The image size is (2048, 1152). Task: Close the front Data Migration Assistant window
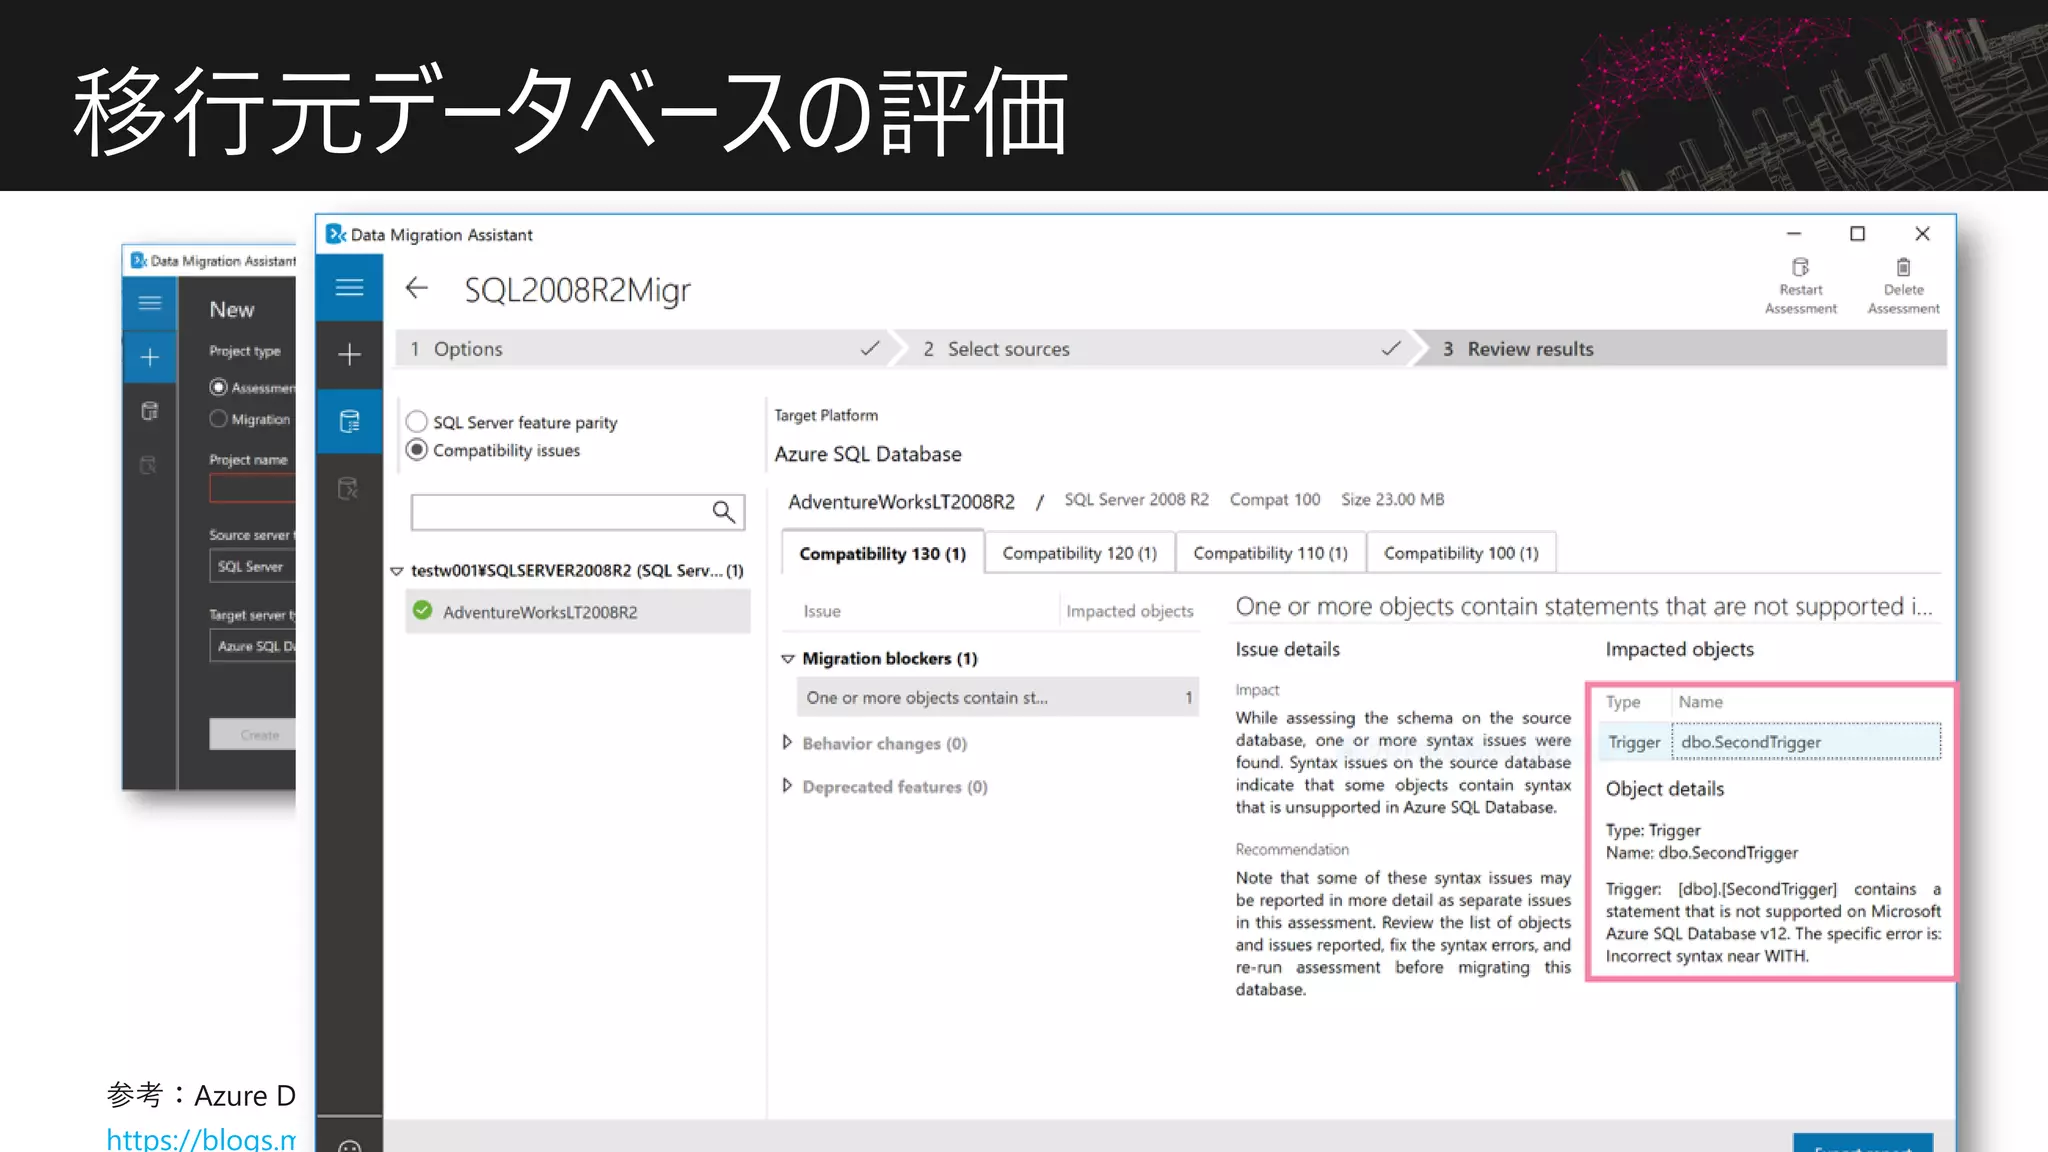point(1922,234)
